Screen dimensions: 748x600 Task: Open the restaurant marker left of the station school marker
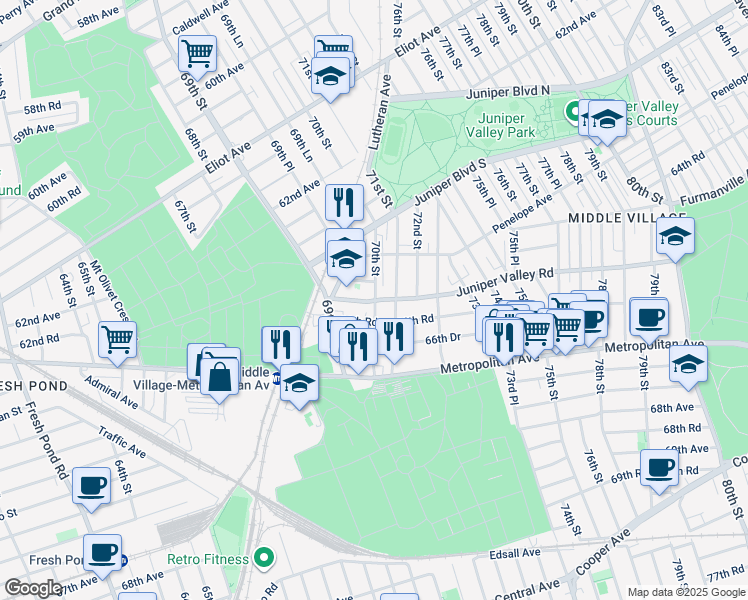click(x=281, y=344)
